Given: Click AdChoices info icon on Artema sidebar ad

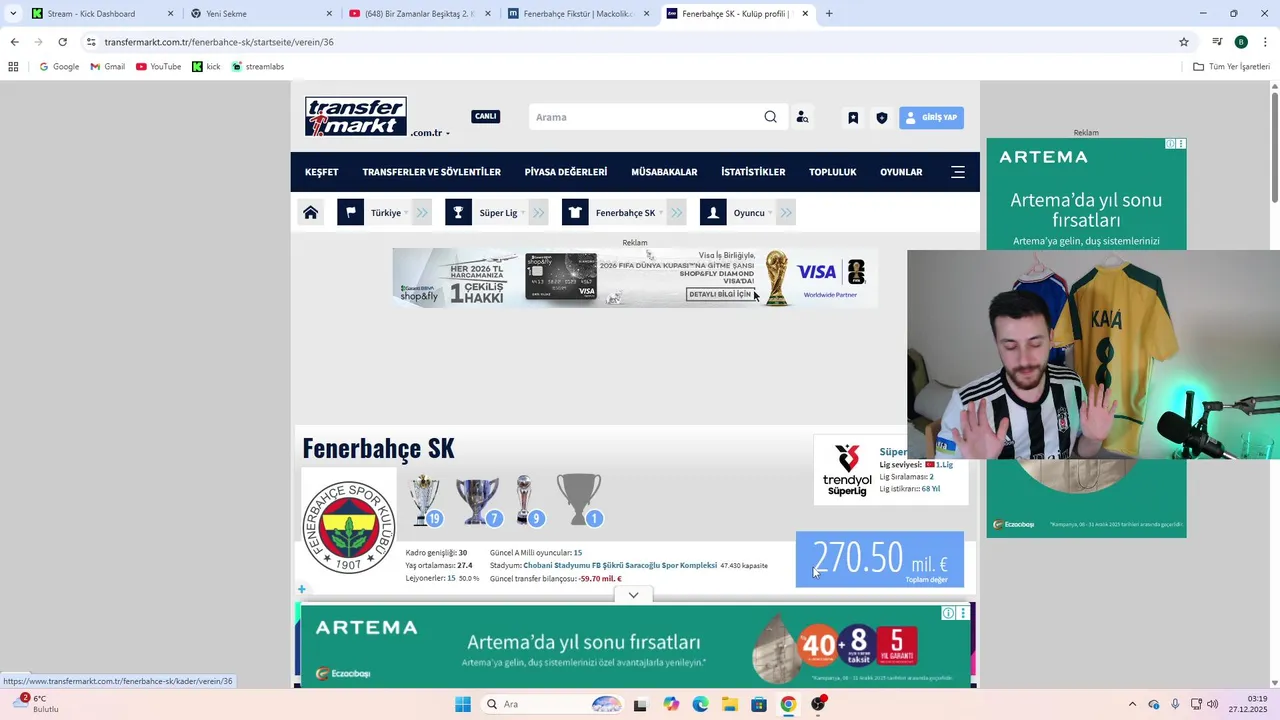Looking at the screenshot, I should coord(1170,144).
